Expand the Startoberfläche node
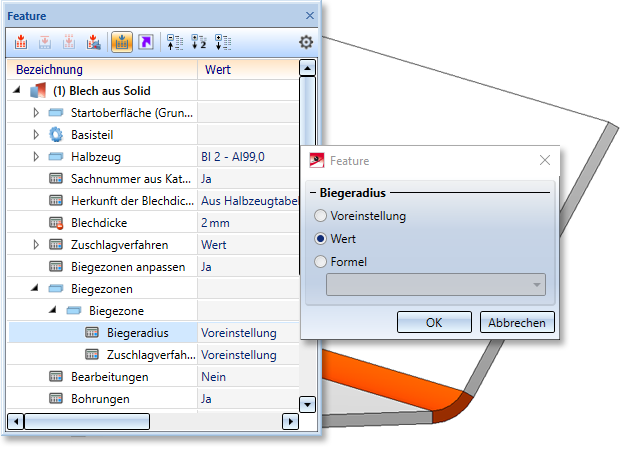The image size is (628, 454). pos(36,112)
